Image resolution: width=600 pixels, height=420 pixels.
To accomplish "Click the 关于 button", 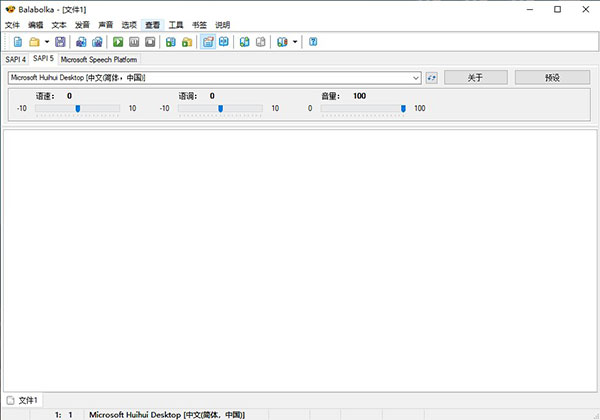I will tap(474, 77).
